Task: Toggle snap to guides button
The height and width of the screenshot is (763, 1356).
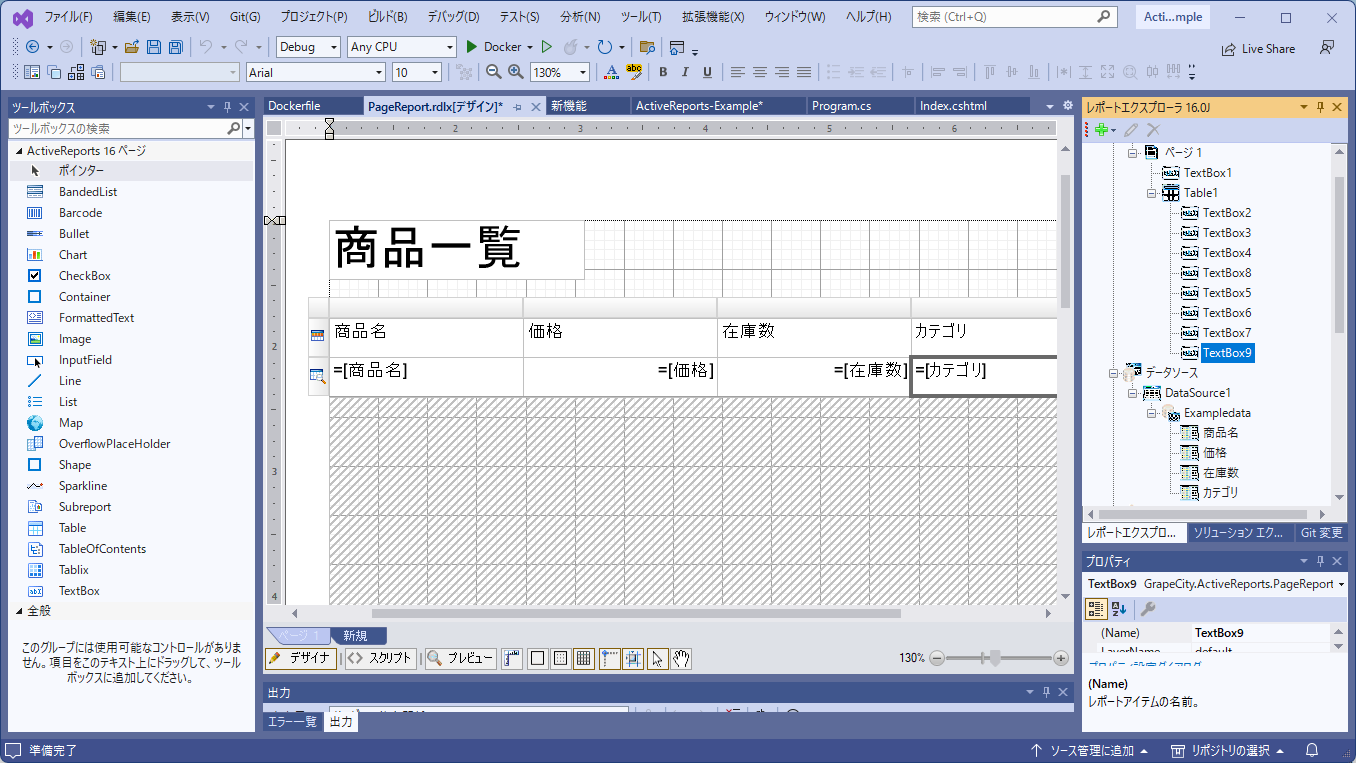Action: 633,658
